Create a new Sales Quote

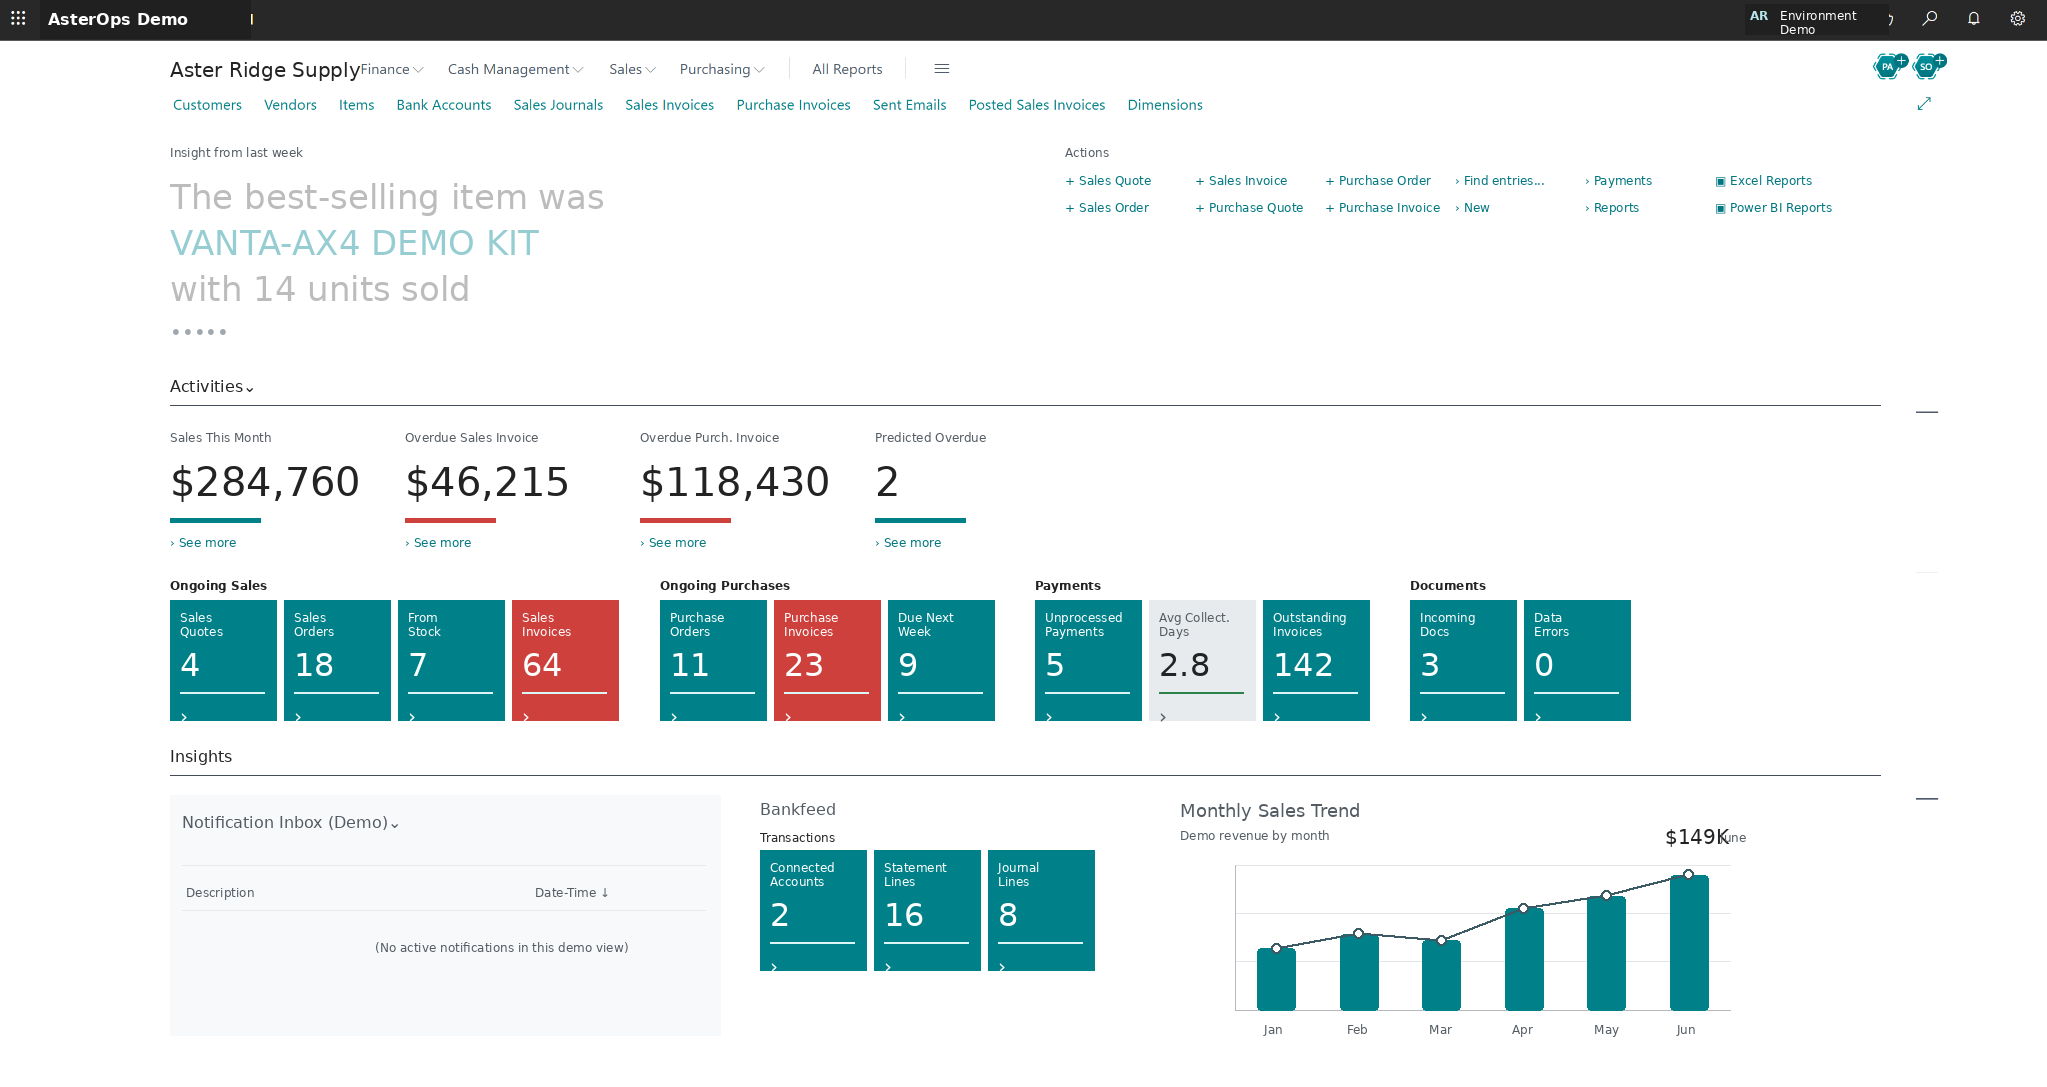(1108, 181)
